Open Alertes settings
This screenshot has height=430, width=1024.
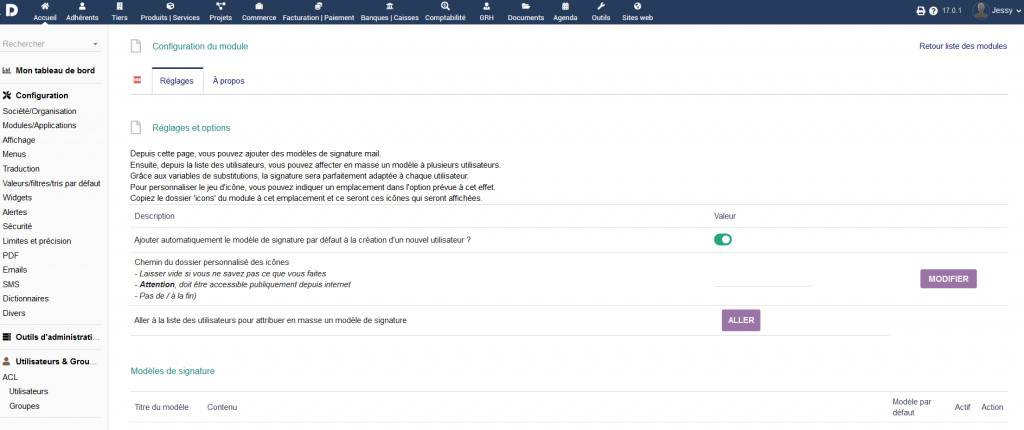coord(15,212)
